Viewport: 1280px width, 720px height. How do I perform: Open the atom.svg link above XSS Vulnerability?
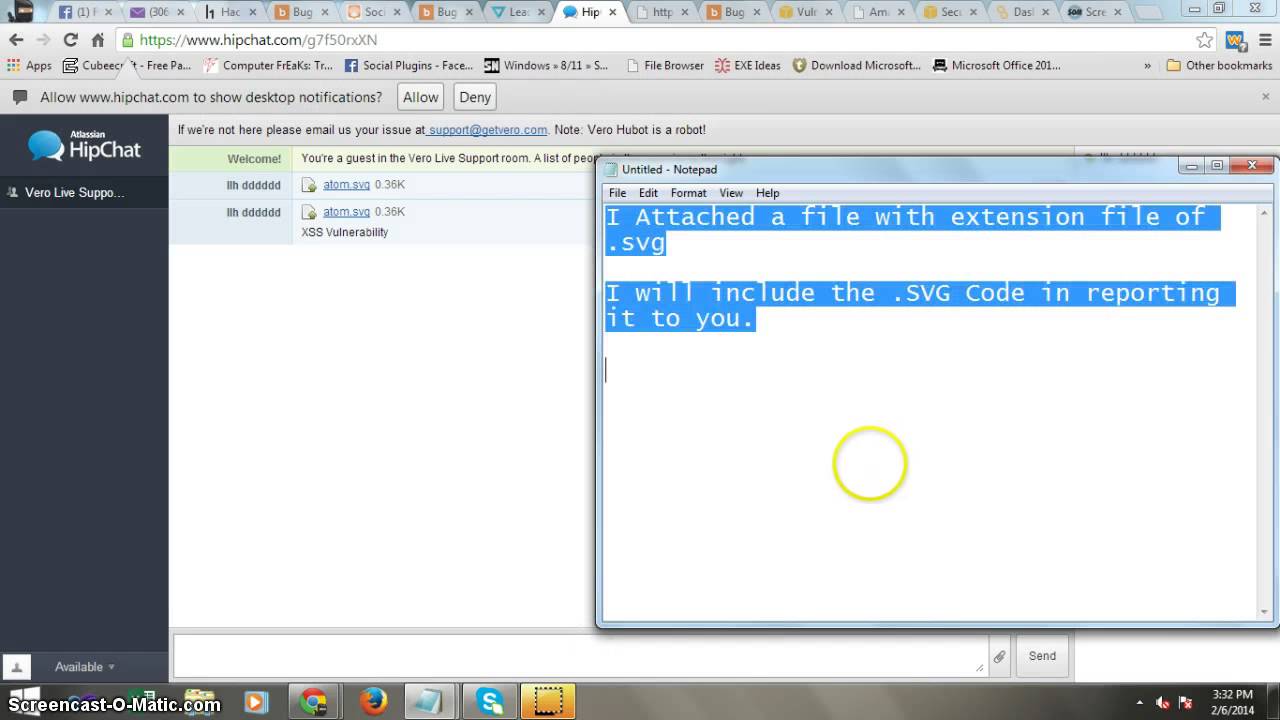(x=346, y=212)
